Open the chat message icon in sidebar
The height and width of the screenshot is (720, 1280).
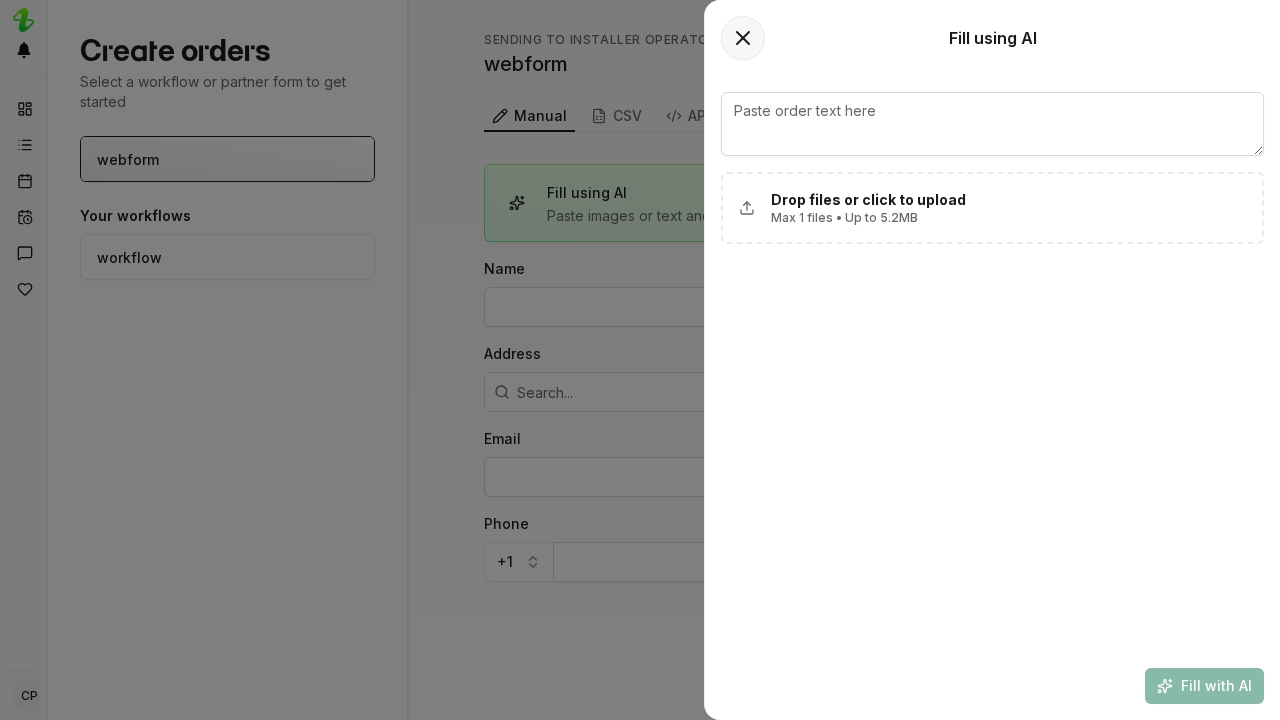25,253
